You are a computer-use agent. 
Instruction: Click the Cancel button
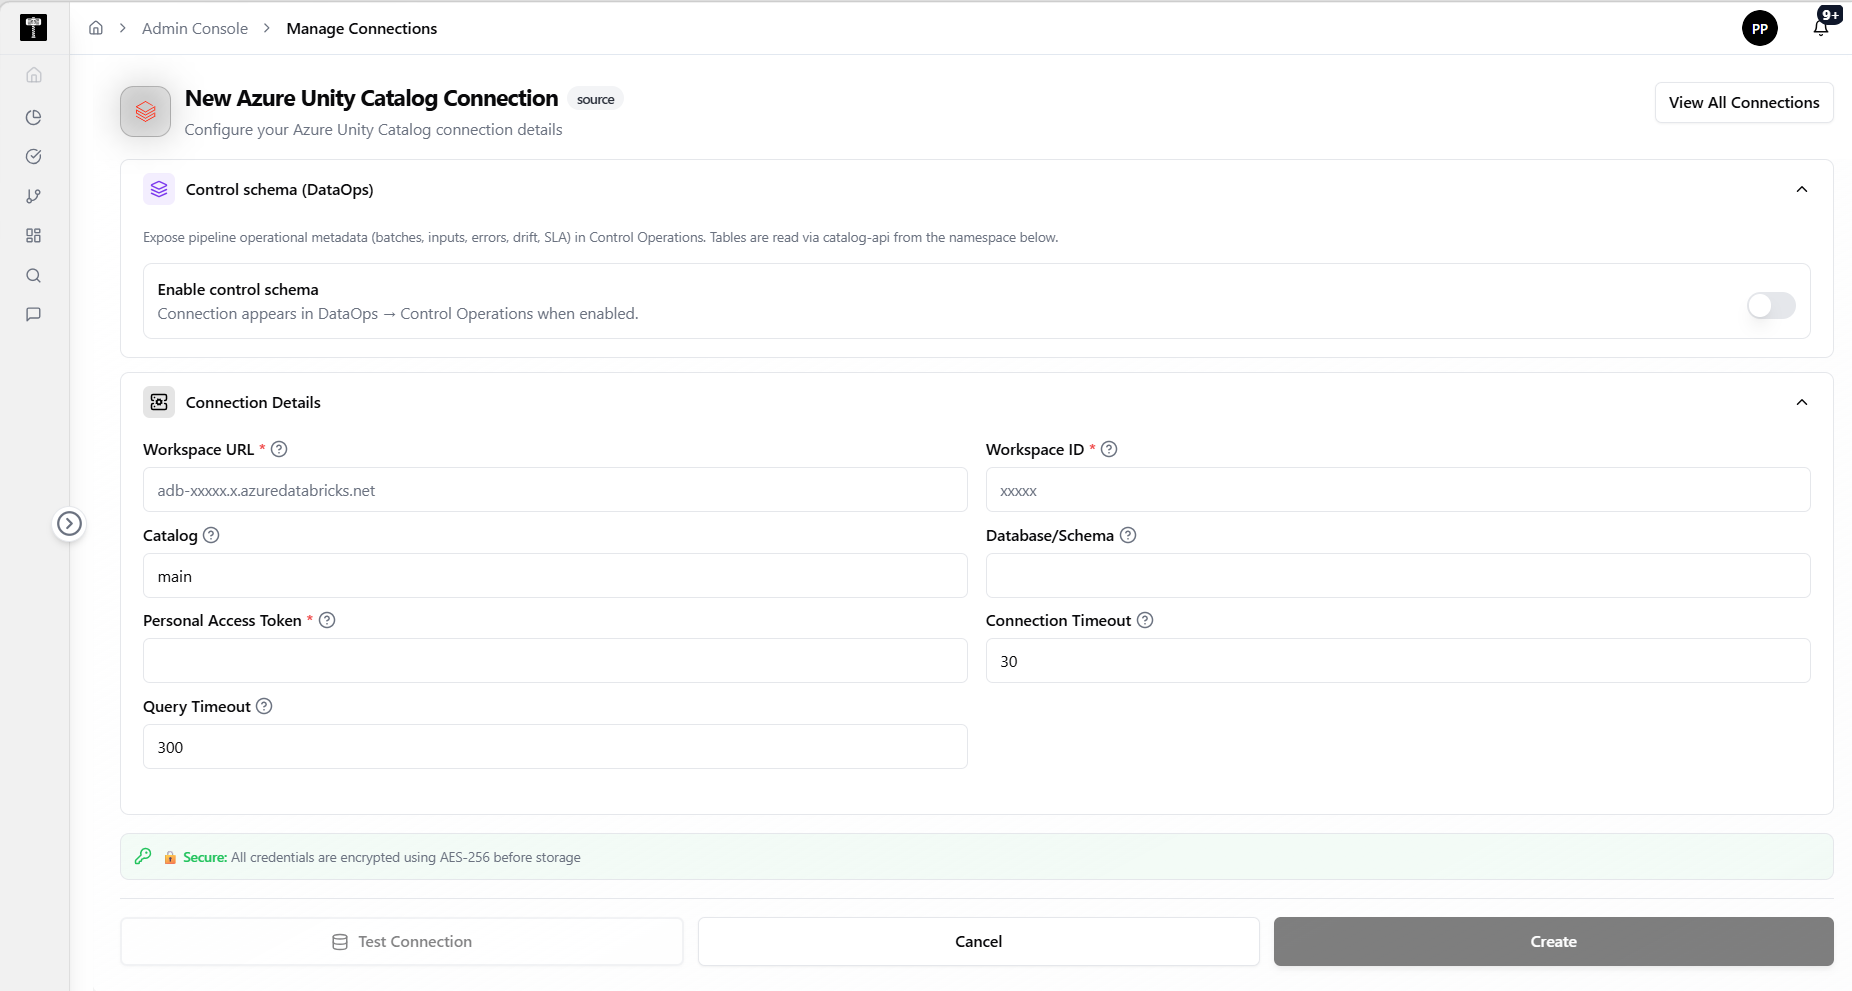click(978, 942)
